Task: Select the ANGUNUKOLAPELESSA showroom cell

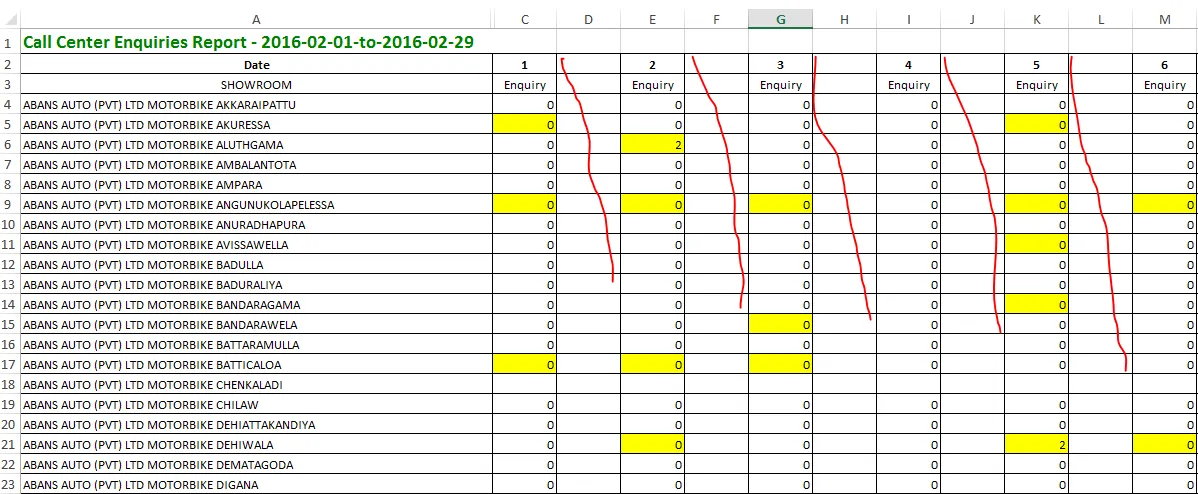Action: point(256,205)
